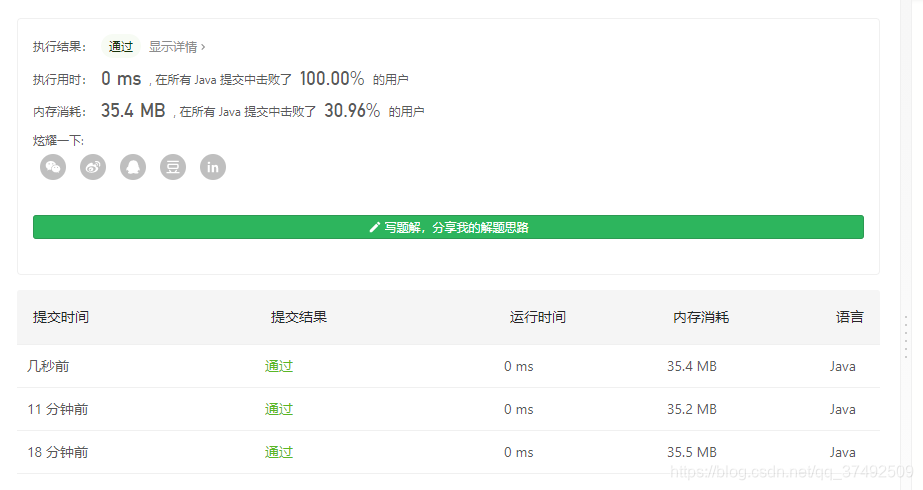Click Java in the 11 分钟前 row
This screenshot has height=490, width=923.
click(842, 409)
